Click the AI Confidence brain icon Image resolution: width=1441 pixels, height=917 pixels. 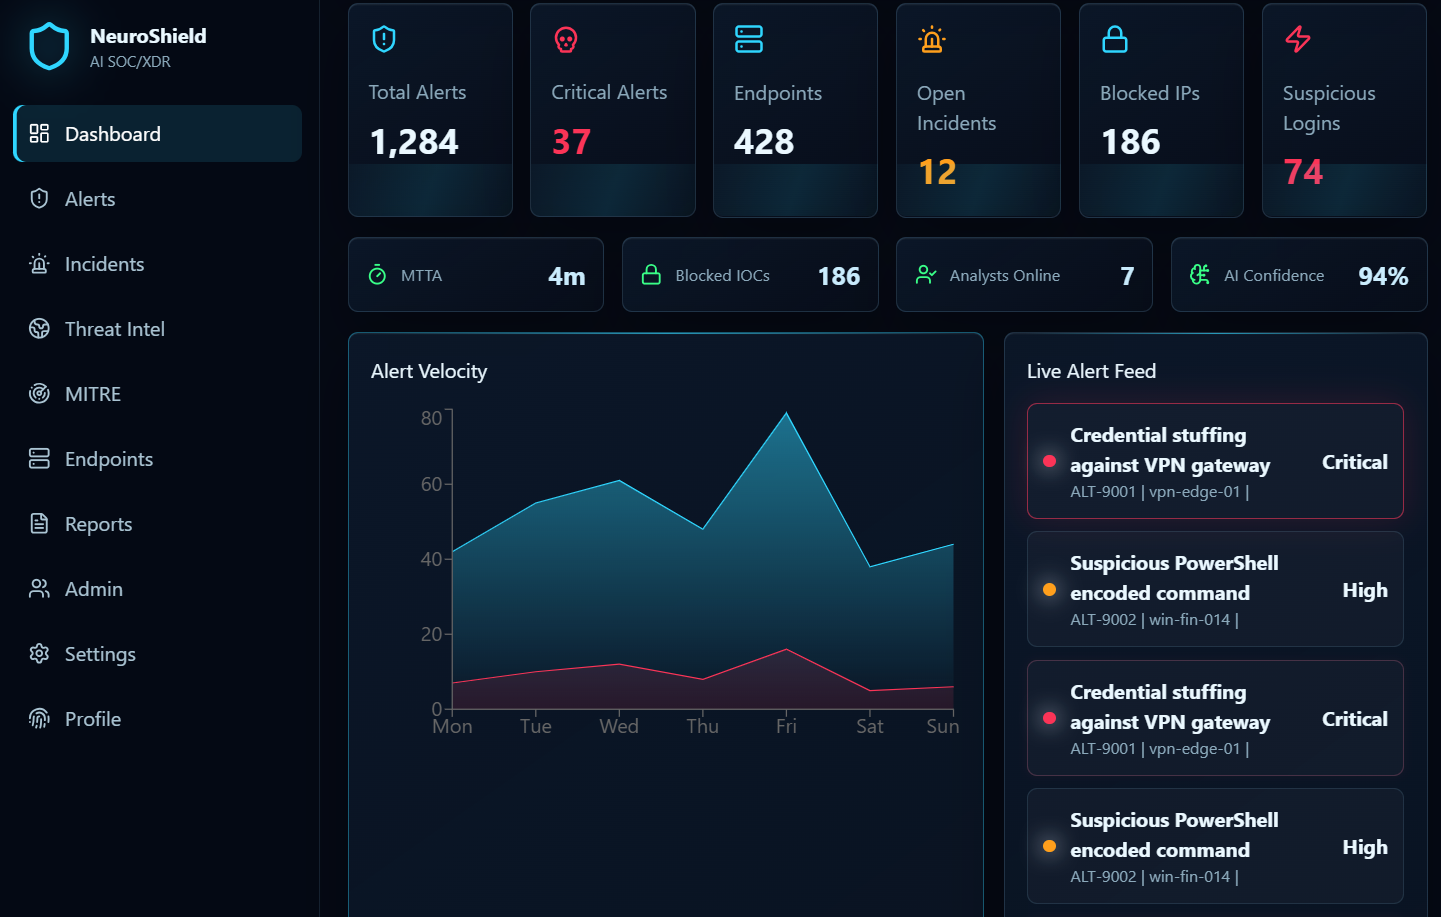coord(1200,275)
